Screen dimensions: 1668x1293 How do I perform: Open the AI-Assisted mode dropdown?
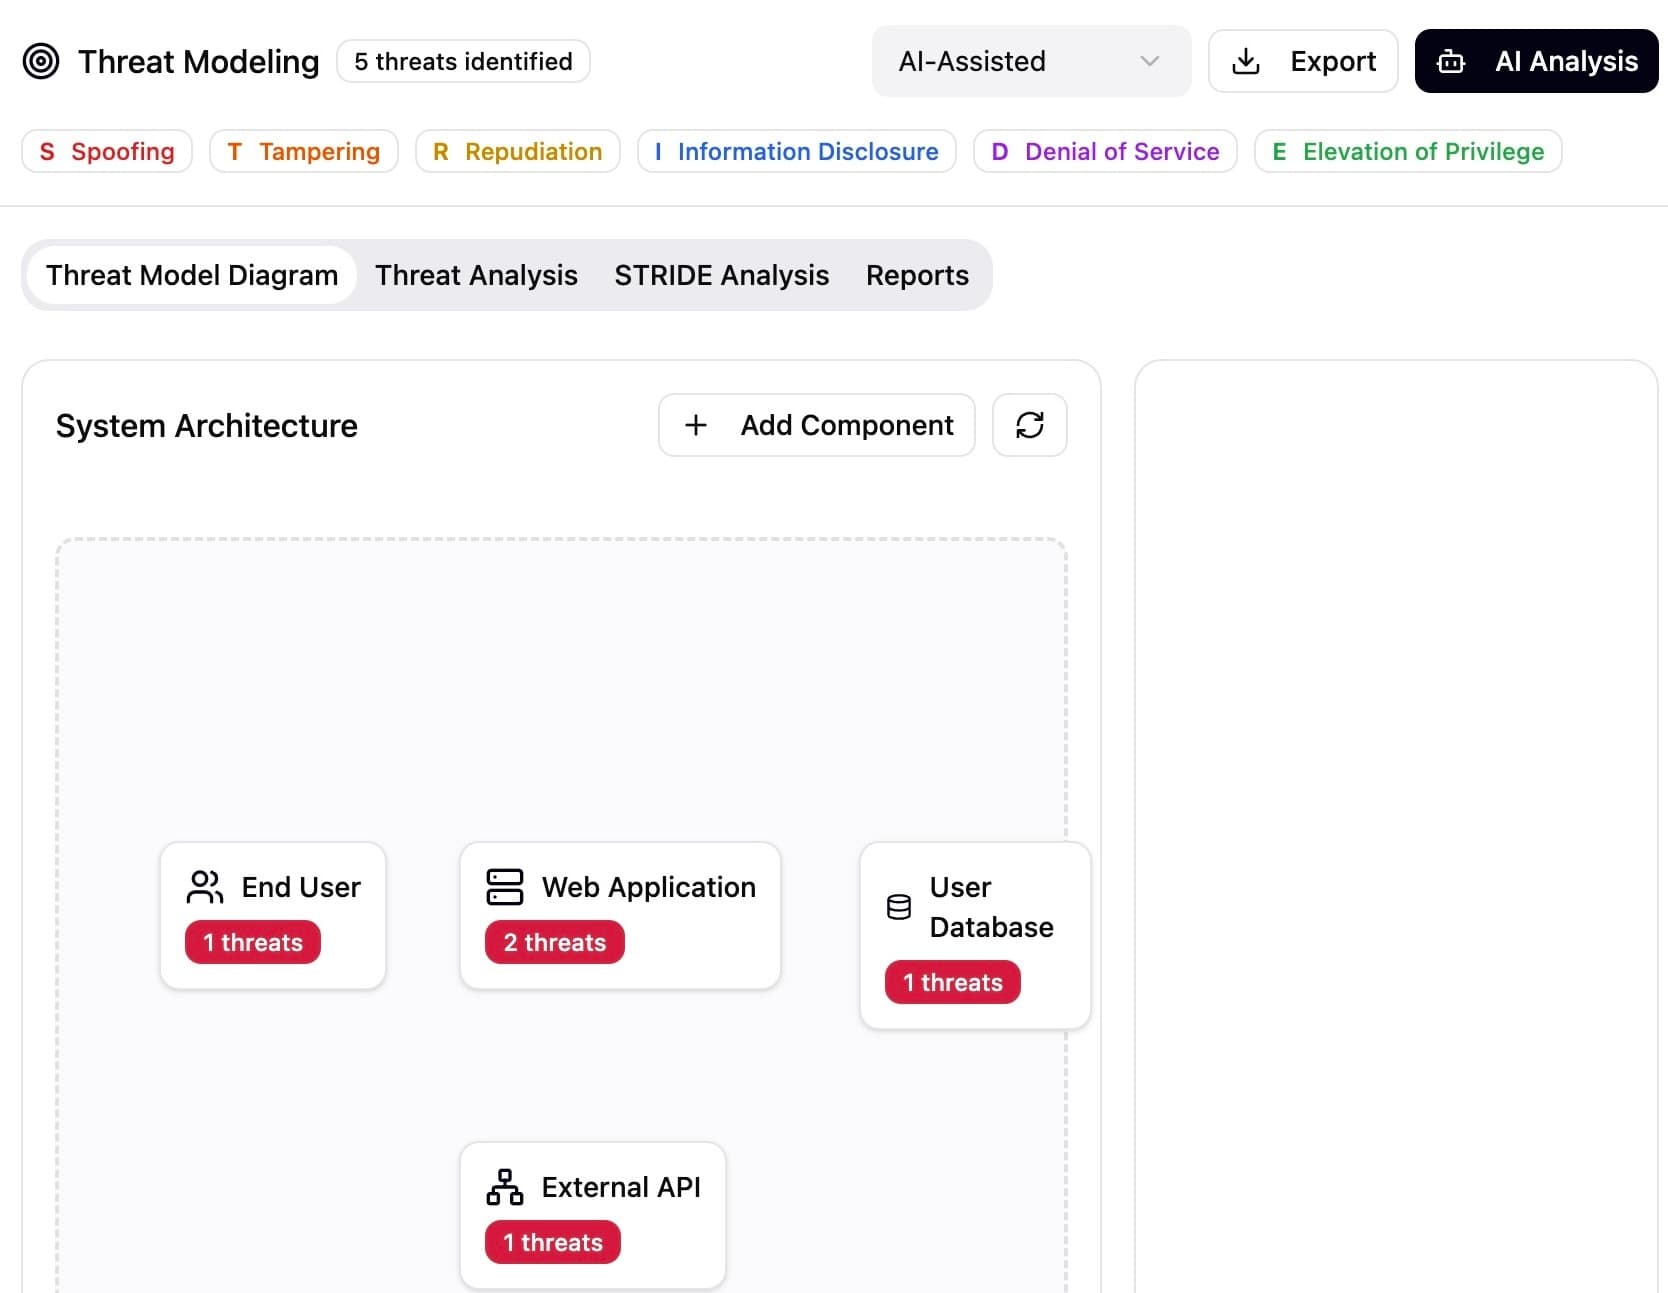(1030, 61)
